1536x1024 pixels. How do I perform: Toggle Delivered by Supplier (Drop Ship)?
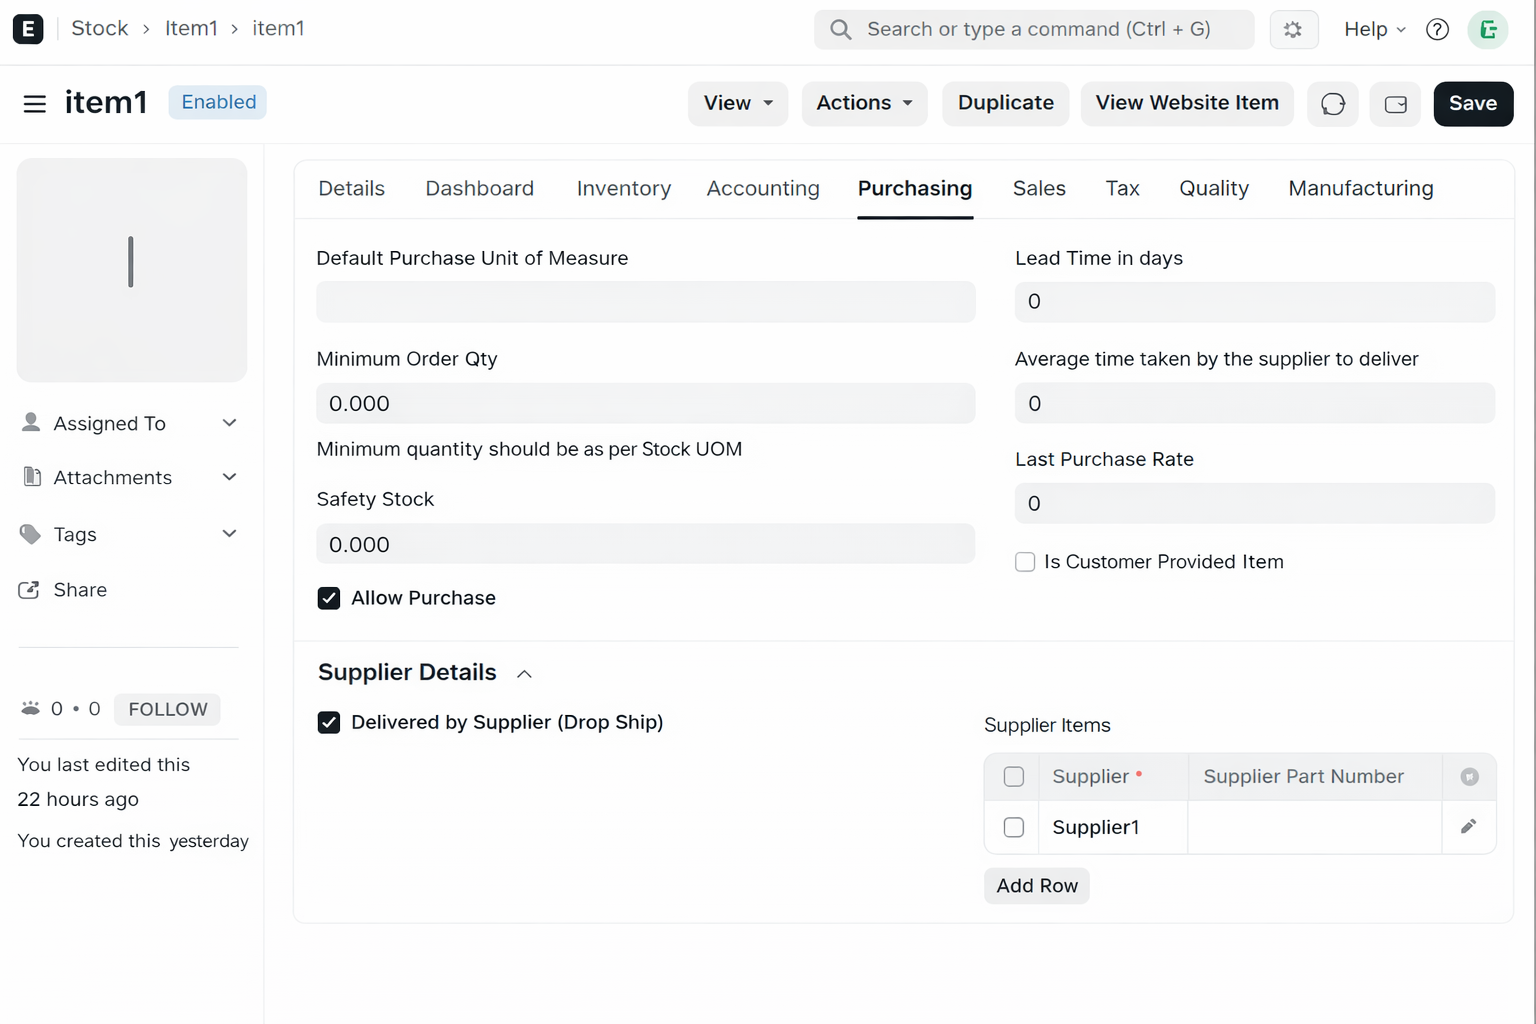click(x=329, y=723)
